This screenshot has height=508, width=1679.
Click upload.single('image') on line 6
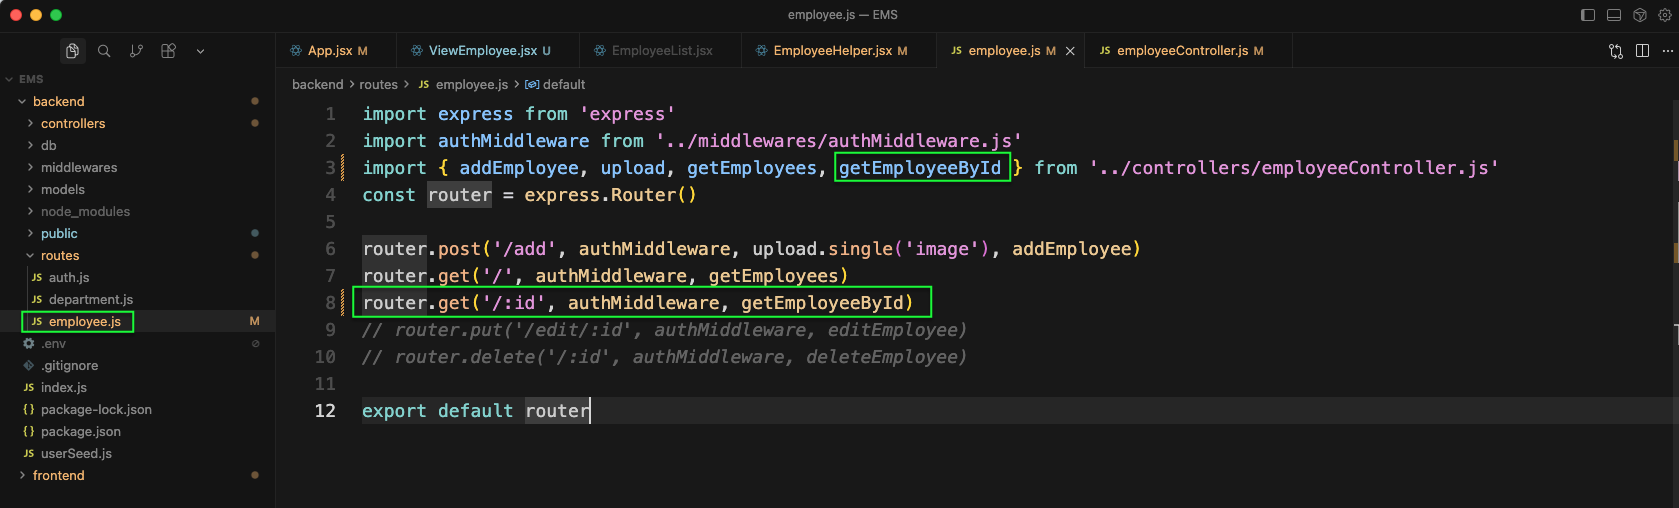pos(870,249)
